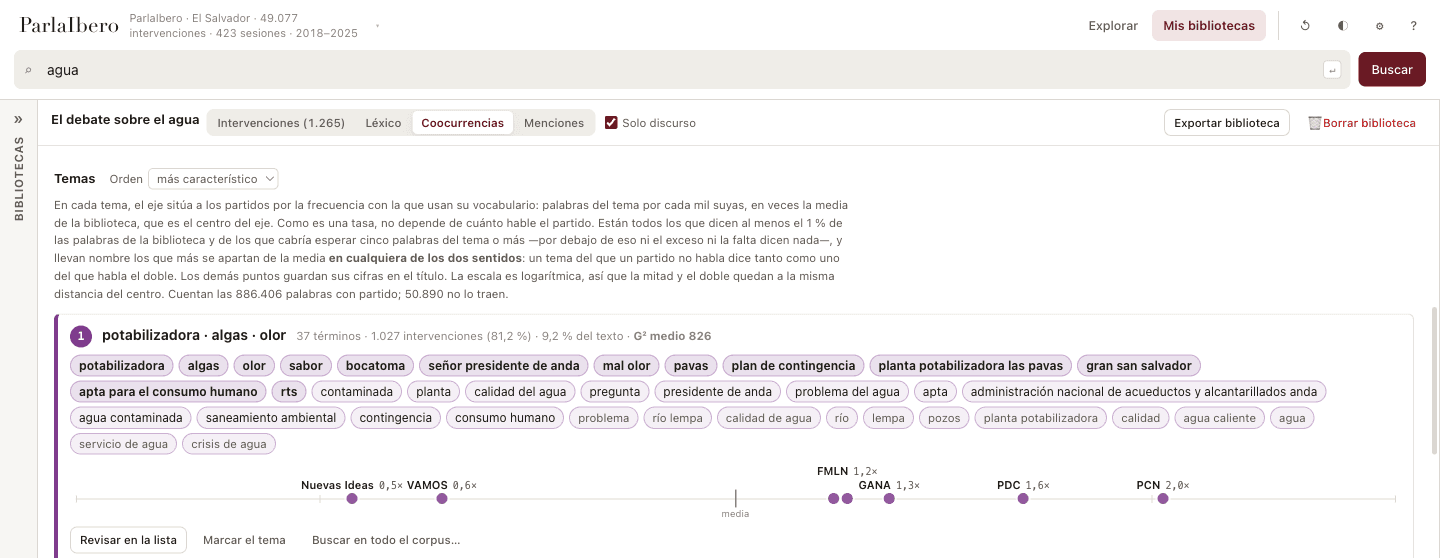
Task: Click the 'calidad del agua' chip
Action: point(520,392)
